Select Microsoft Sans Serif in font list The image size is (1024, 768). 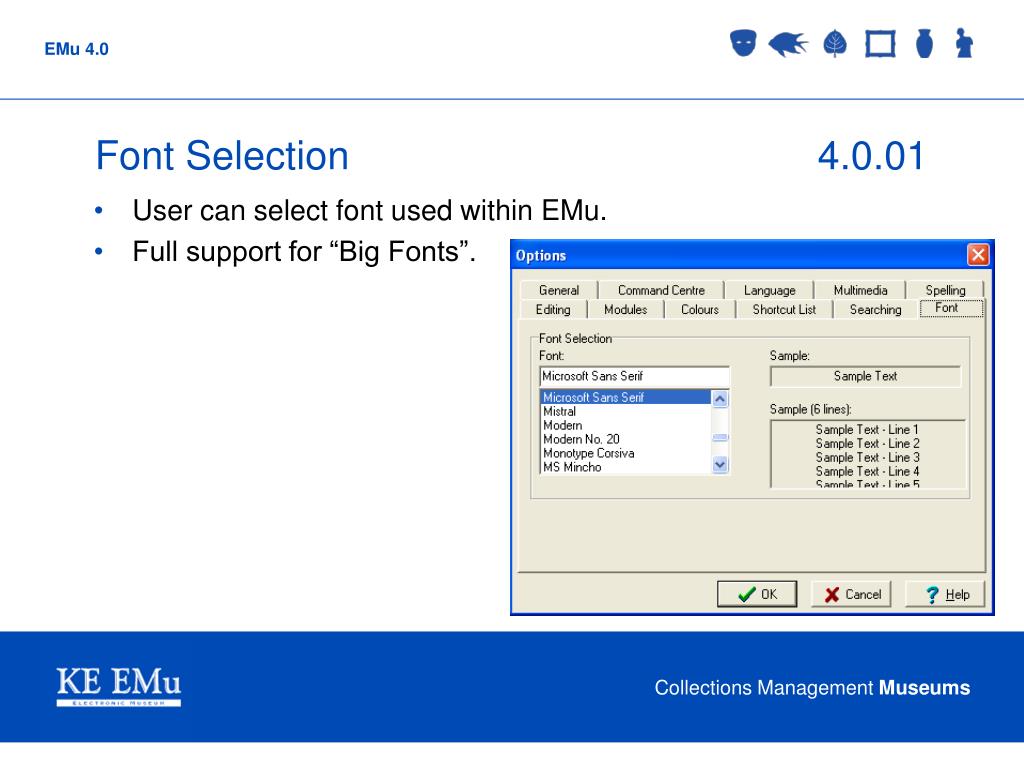pyautogui.click(x=625, y=397)
